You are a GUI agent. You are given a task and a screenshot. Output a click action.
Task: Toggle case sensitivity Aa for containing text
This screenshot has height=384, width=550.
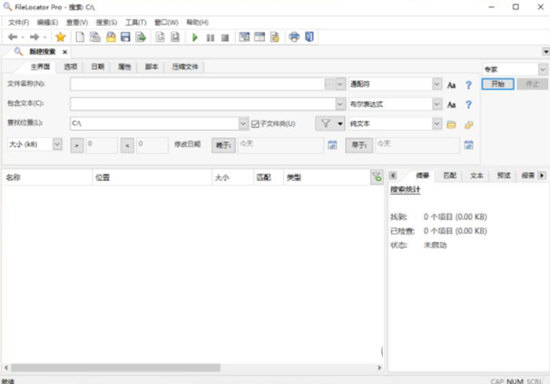tap(451, 105)
